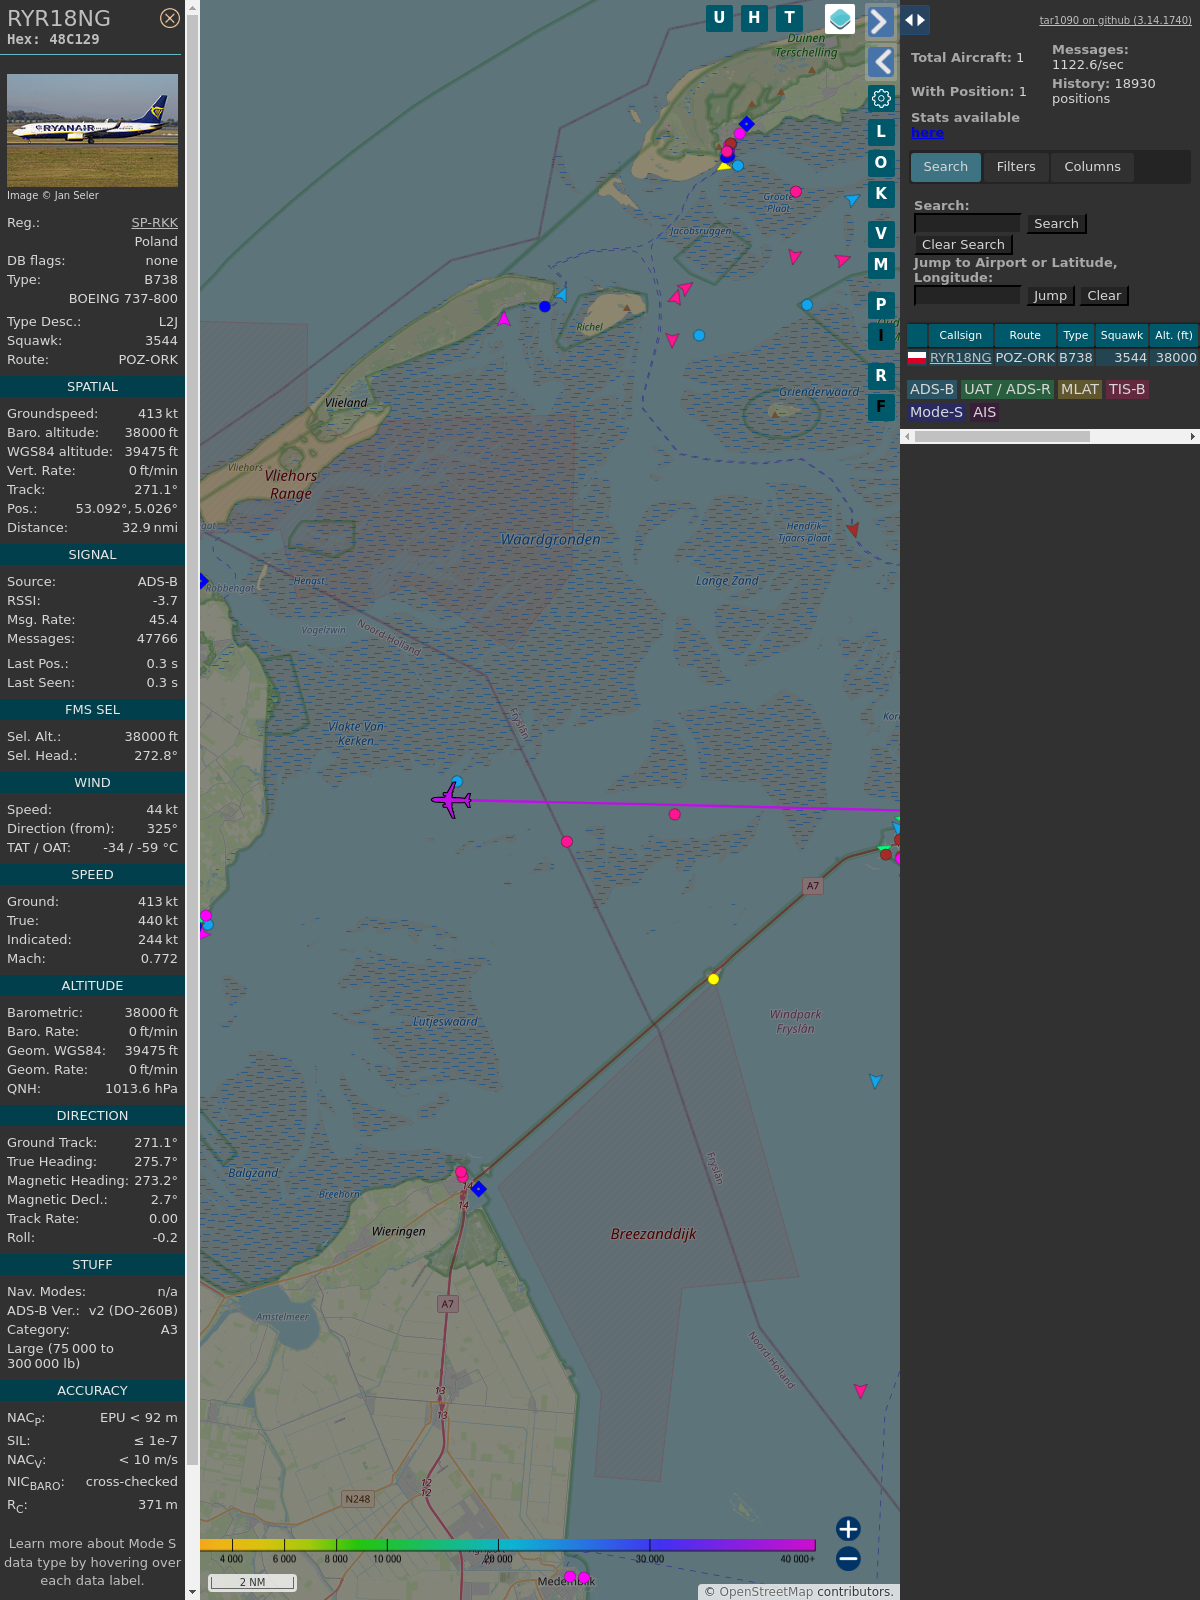Toggle the ADS-B source legend
Image resolution: width=1200 pixels, height=1600 pixels.
coord(932,390)
